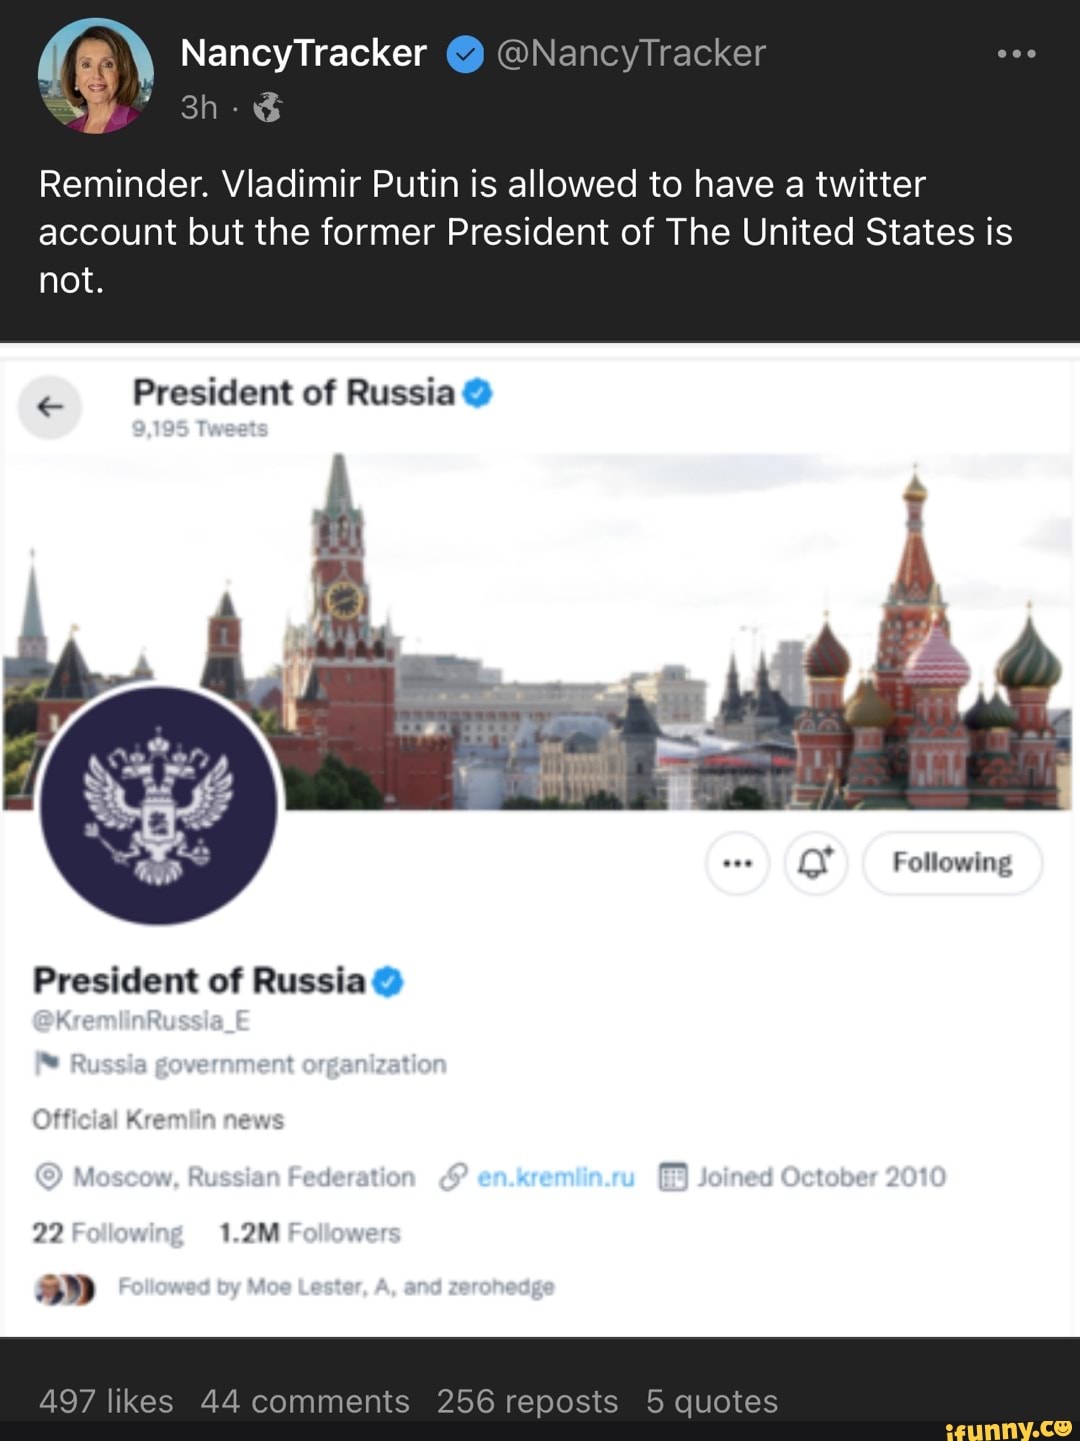Open the ellipsis menu on the Kremlin profile
This screenshot has height=1441, width=1080.
[736, 863]
